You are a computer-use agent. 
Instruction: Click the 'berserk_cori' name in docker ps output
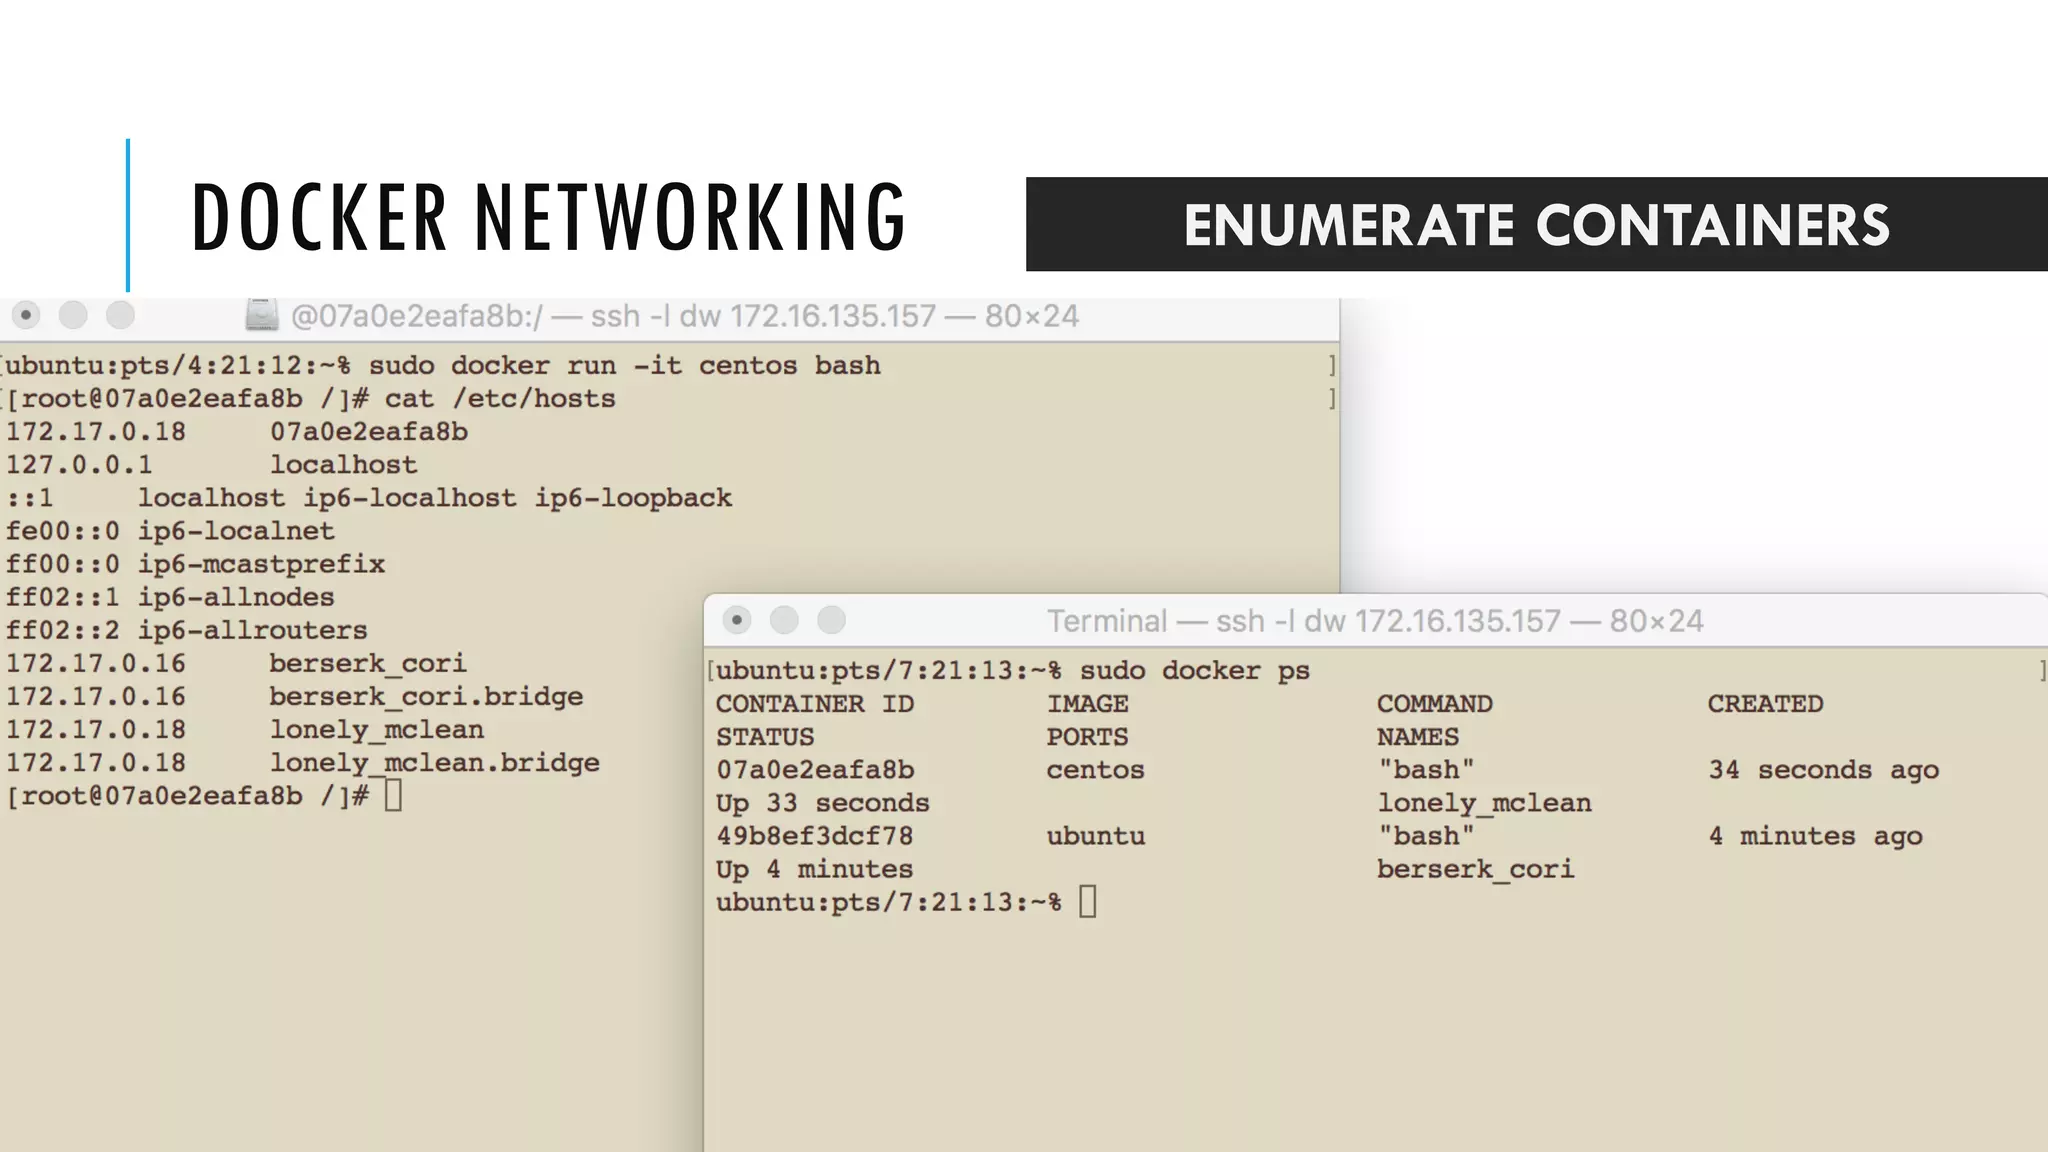(1476, 869)
